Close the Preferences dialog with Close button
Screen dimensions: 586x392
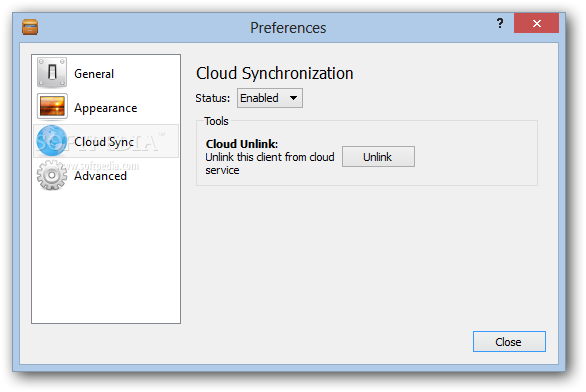click(x=509, y=342)
